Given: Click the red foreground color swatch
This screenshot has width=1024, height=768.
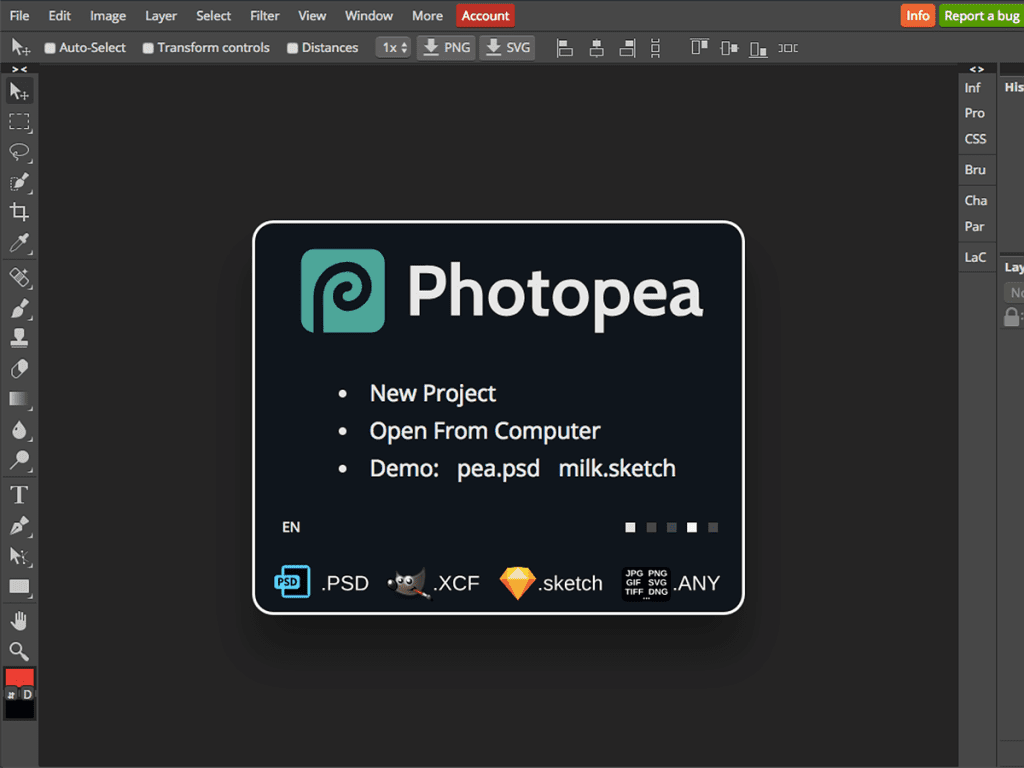Looking at the screenshot, I should [x=20, y=677].
